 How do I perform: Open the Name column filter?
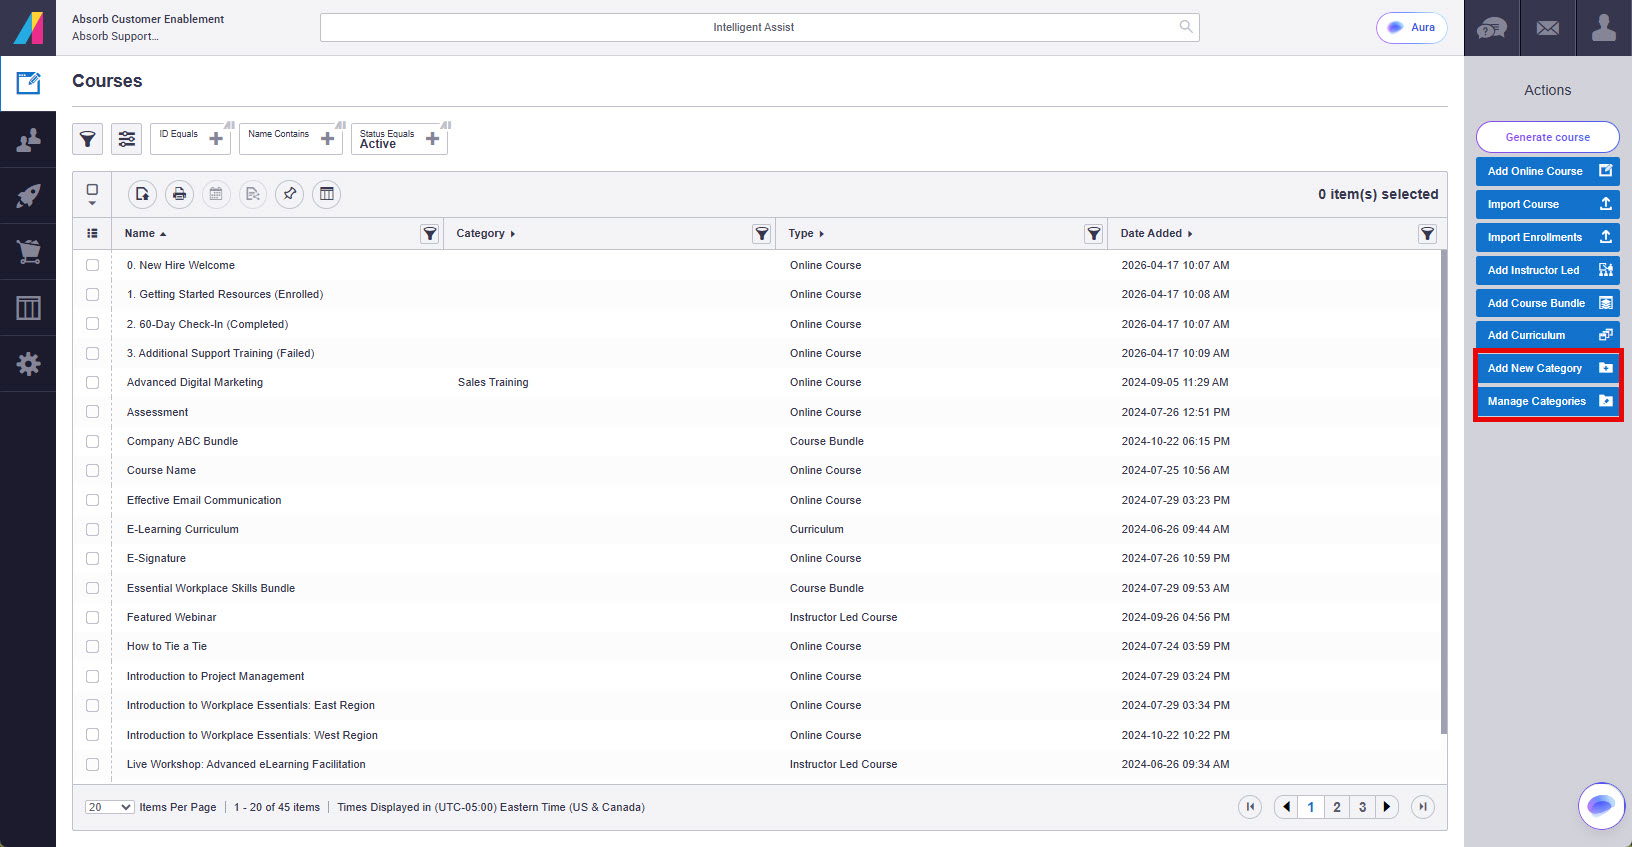coord(430,234)
